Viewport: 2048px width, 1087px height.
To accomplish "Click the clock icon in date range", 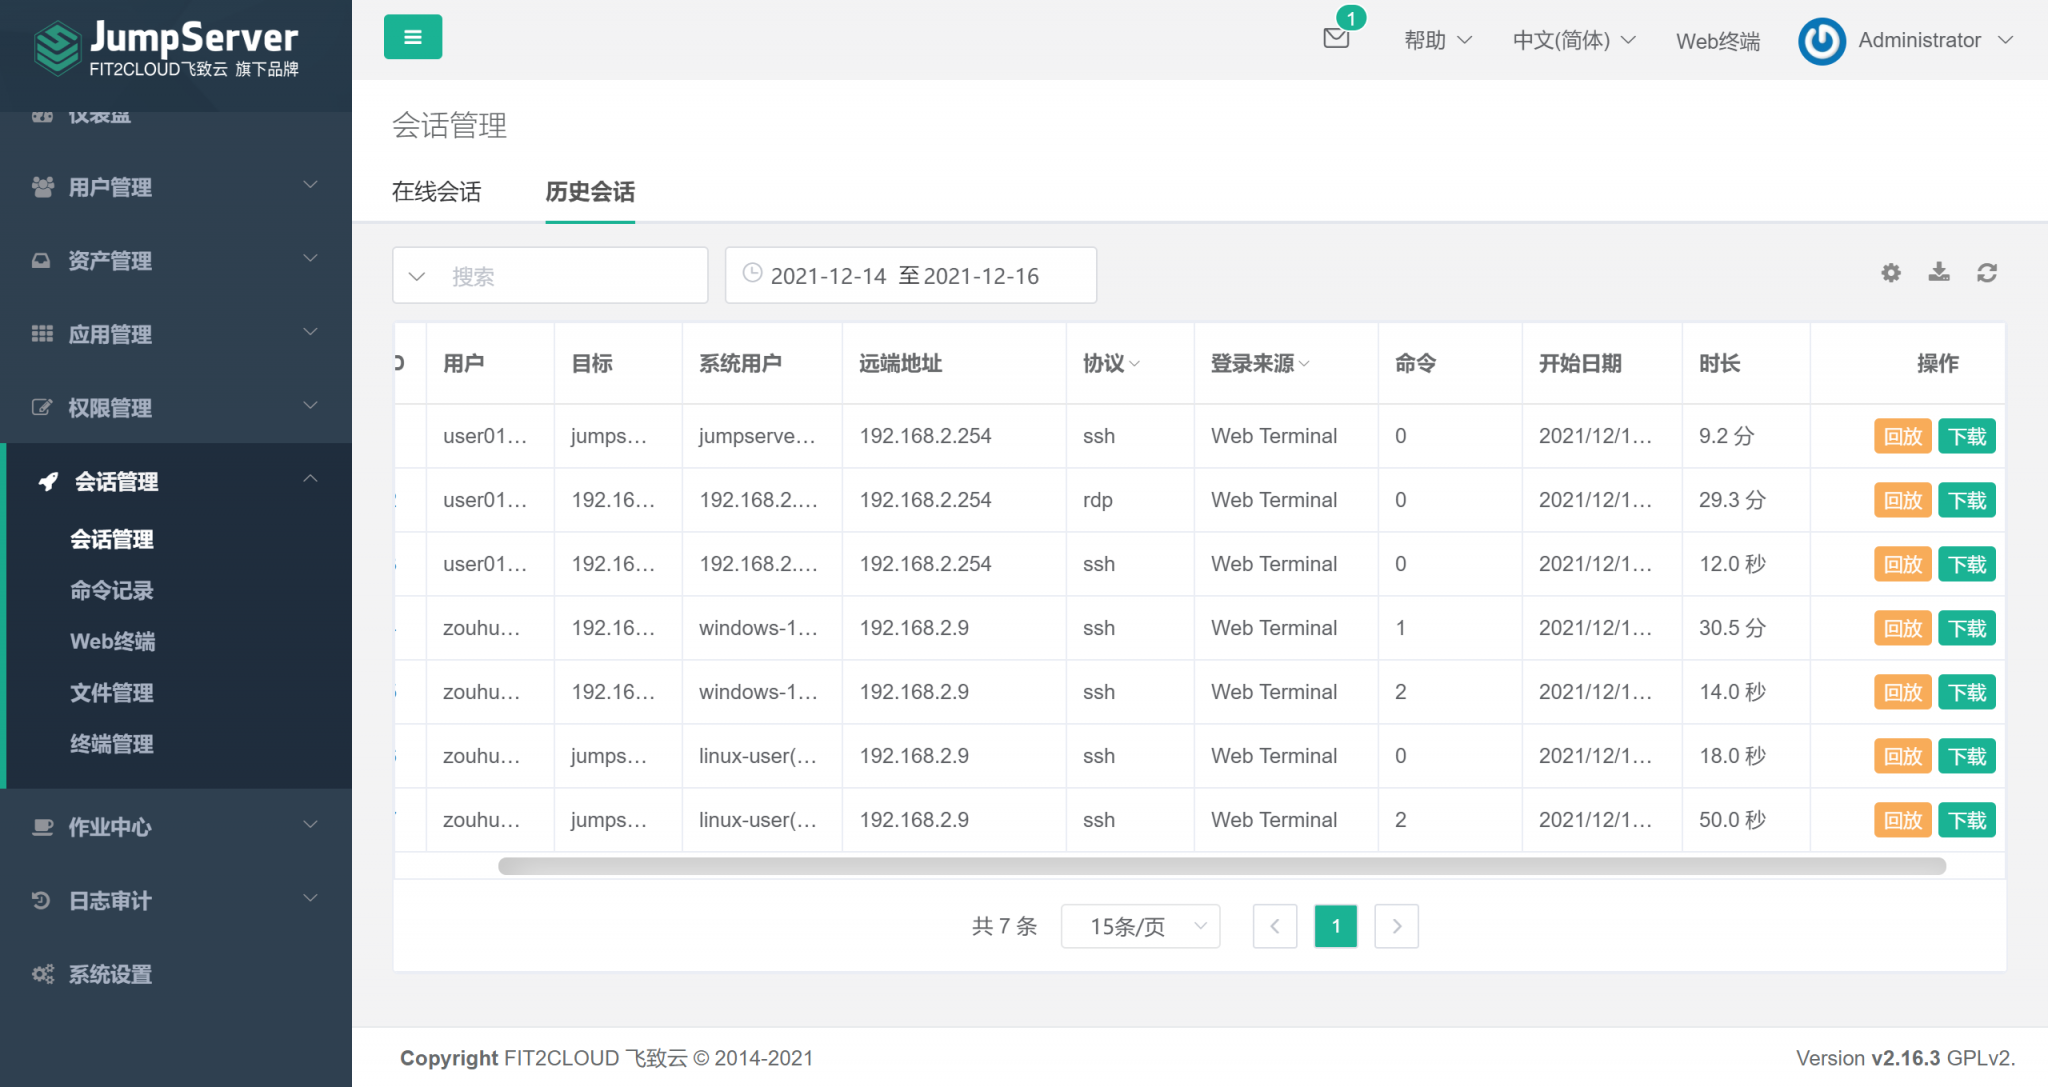I will [753, 273].
